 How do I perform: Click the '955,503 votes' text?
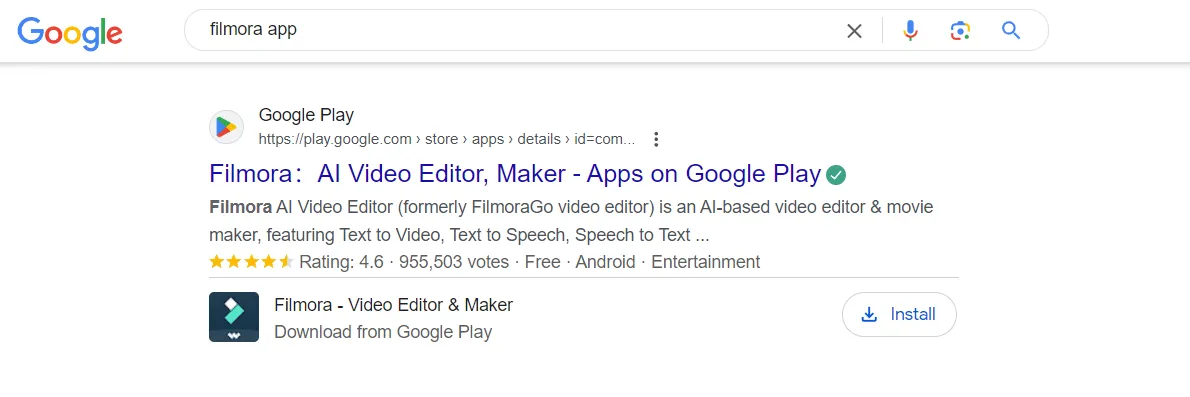coord(454,263)
